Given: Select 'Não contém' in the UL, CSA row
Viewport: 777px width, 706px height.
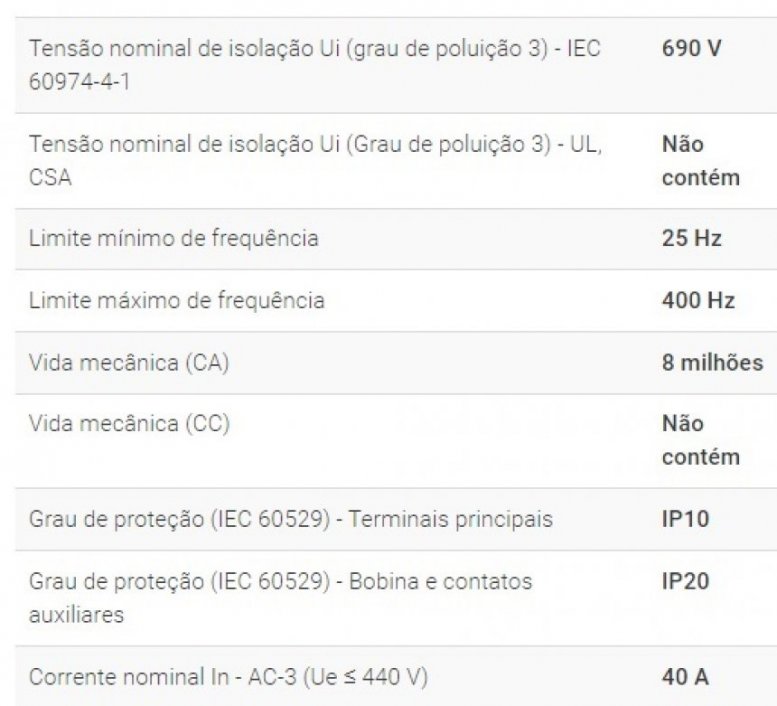Looking at the screenshot, I should (700, 161).
